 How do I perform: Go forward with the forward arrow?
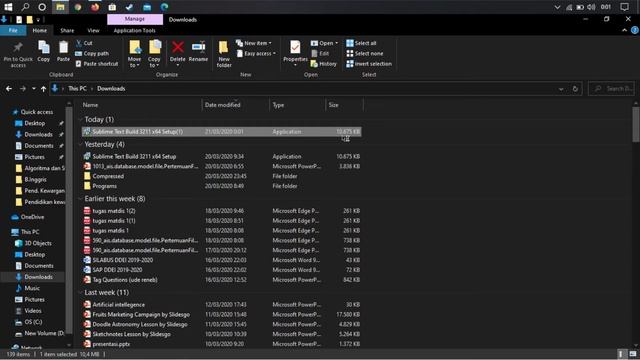click(23, 89)
